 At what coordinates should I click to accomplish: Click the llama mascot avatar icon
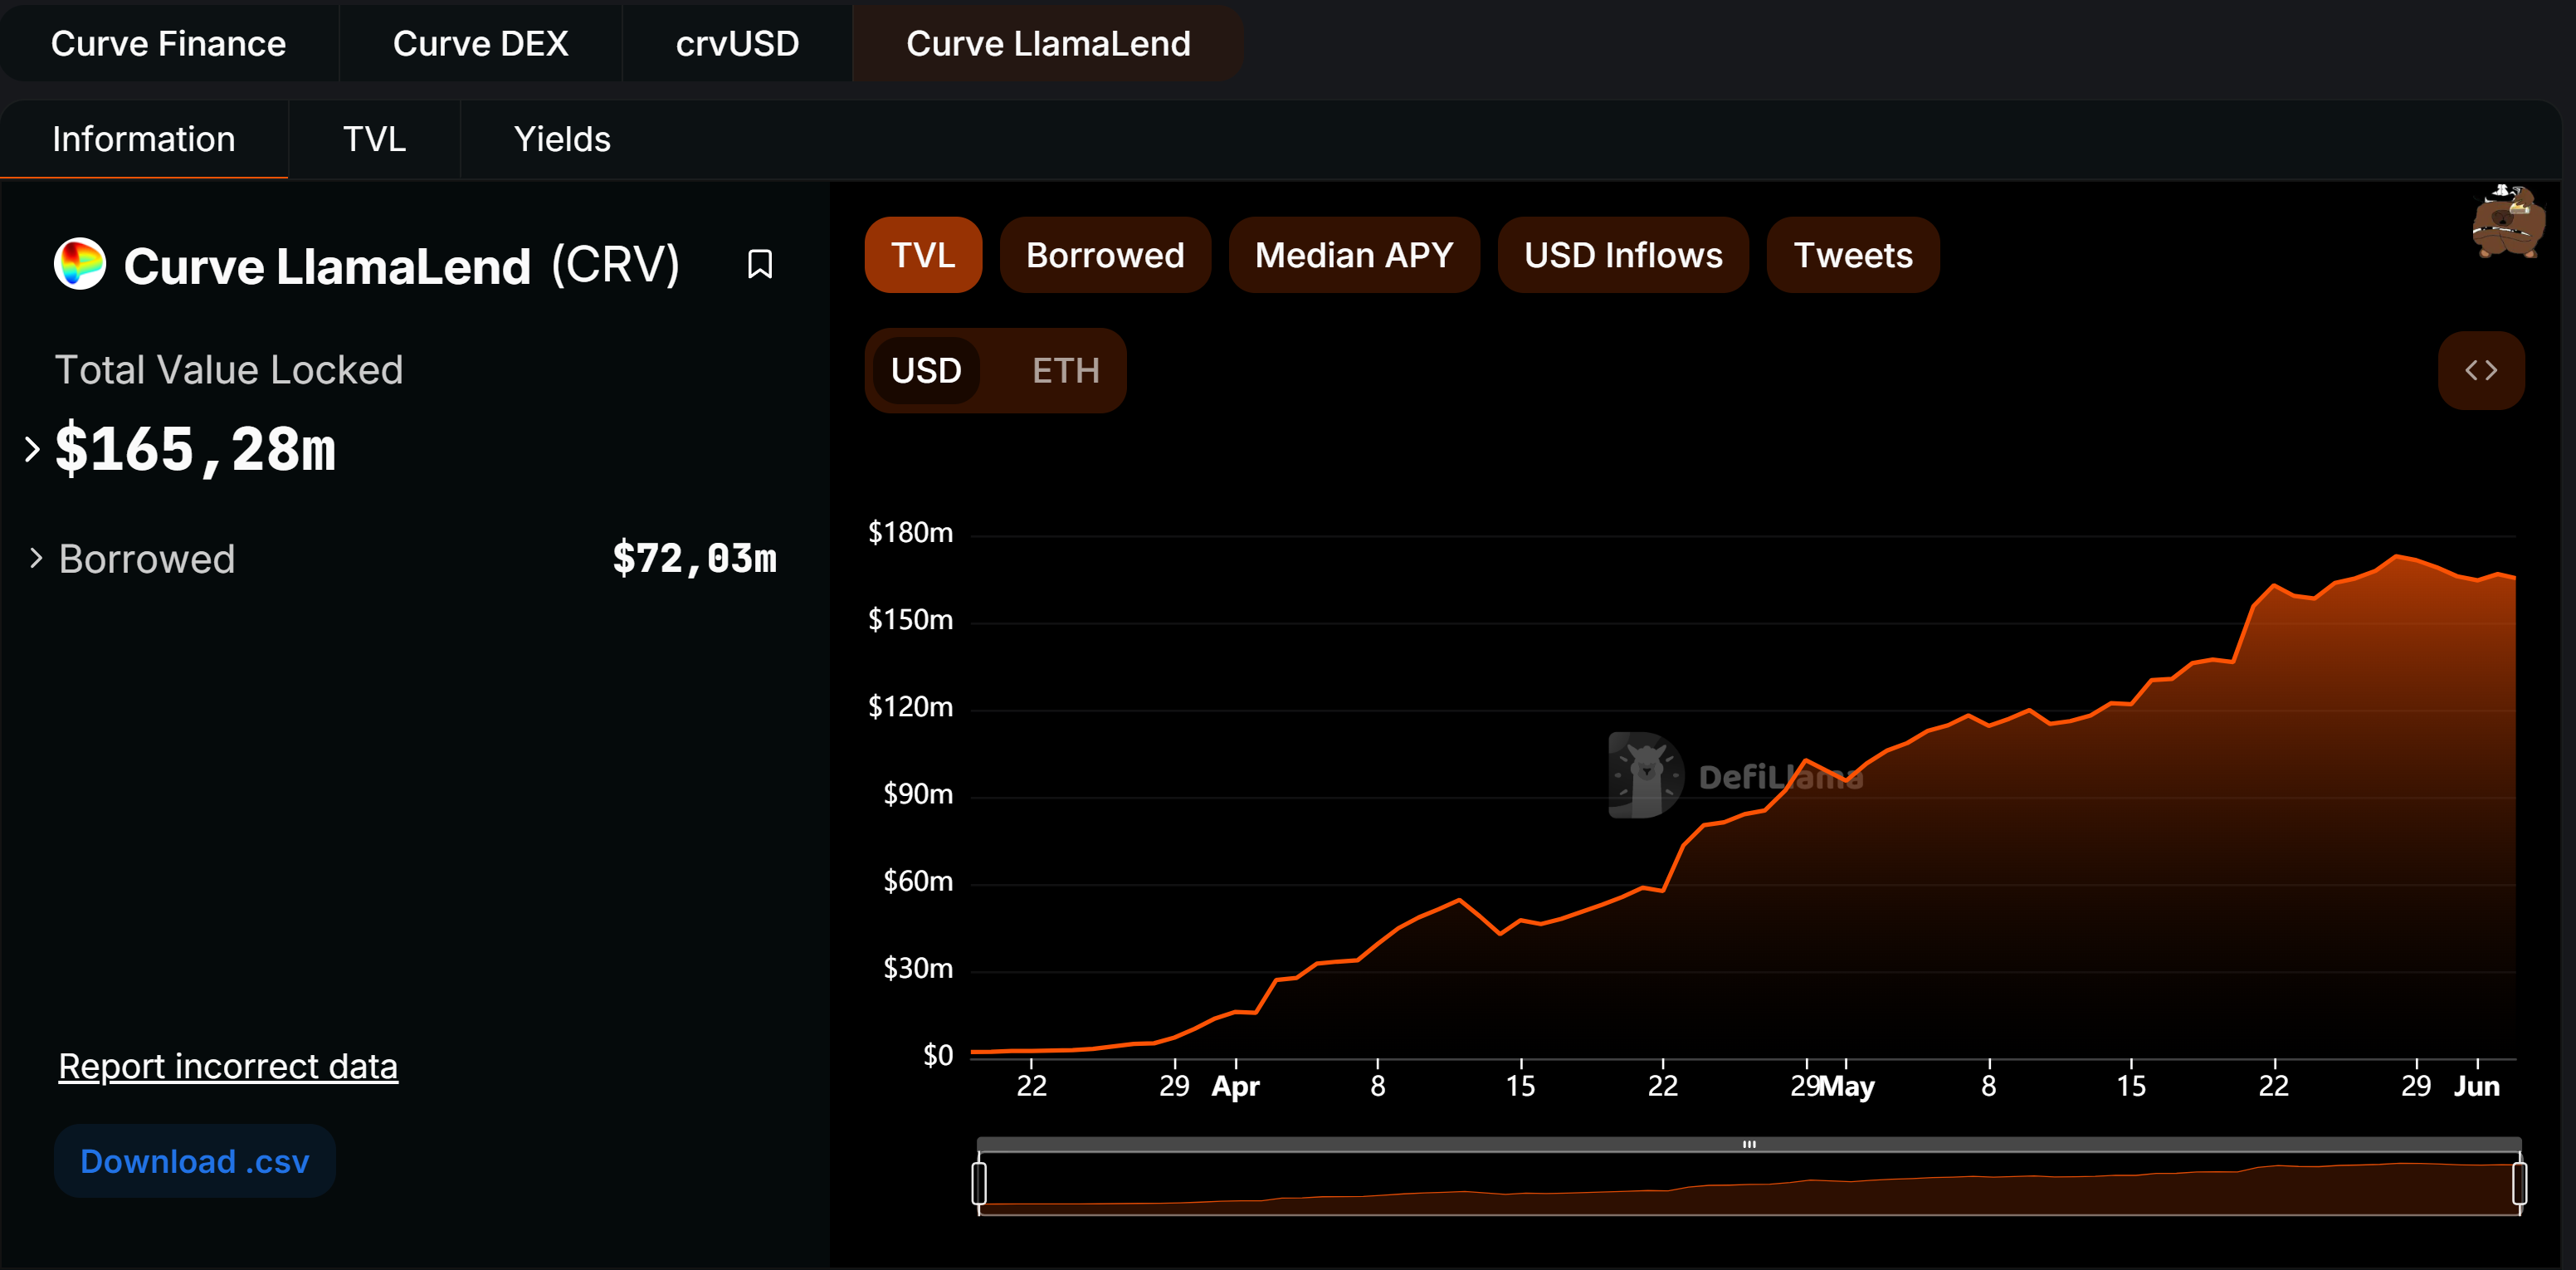tap(2507, 223)
